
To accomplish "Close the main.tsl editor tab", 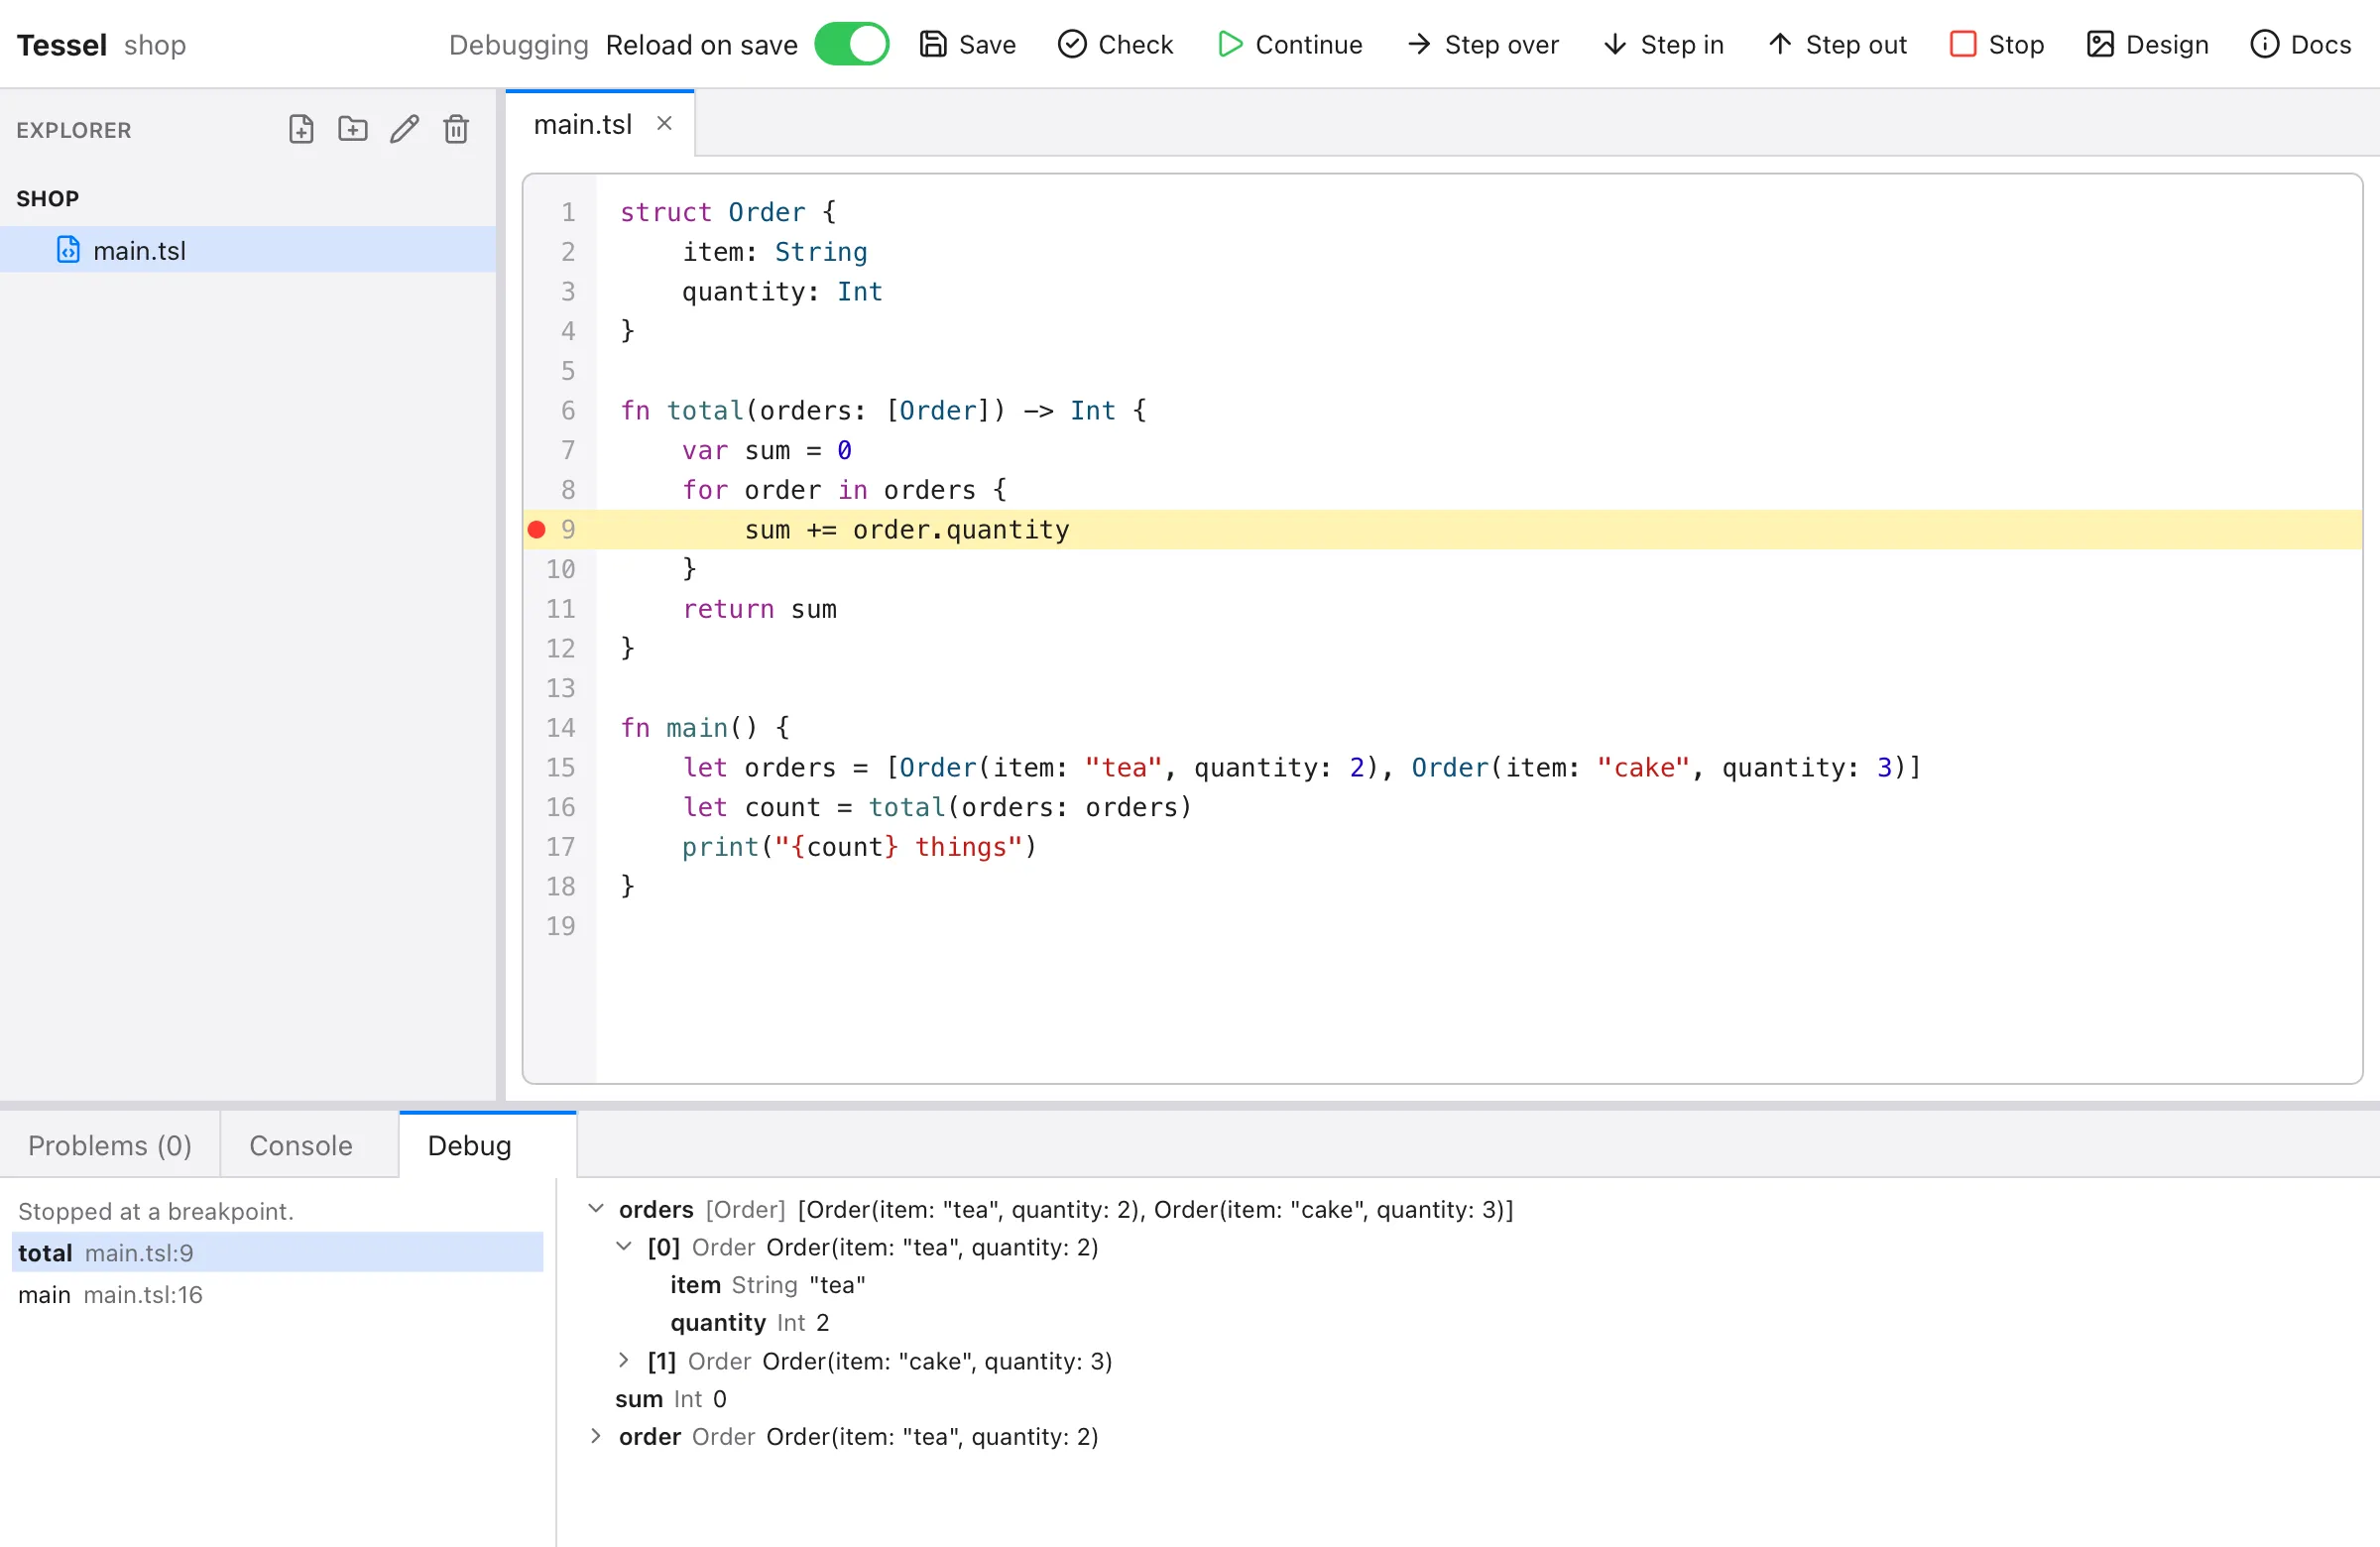I will [x=664, y=123].
